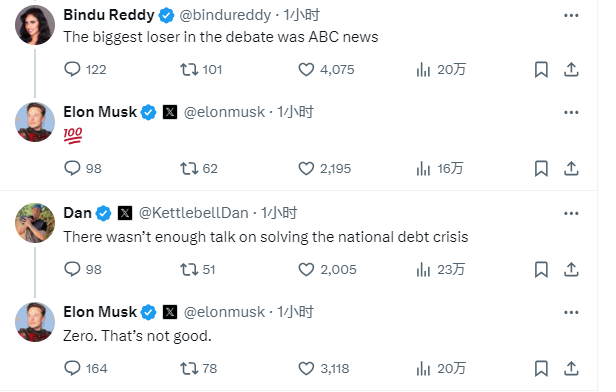Viewport: 616px width, 392px height.
Task: Bookmark Bindu Reddy's tweet
Action: click(541, 70)
